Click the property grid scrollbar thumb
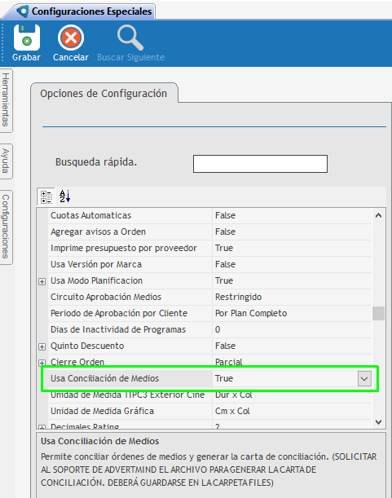The height and width of the screenshot is (498, 392). pyautogui.click(x=378, y=313)
